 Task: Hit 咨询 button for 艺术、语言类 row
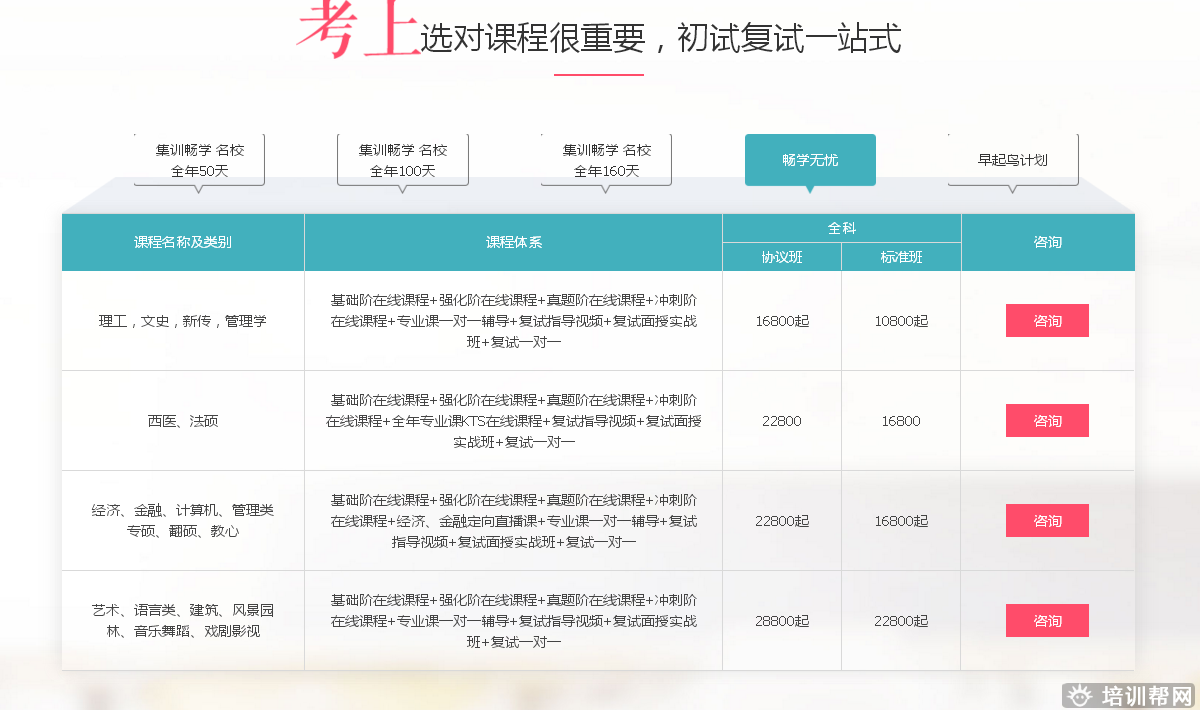[1047, 621]
